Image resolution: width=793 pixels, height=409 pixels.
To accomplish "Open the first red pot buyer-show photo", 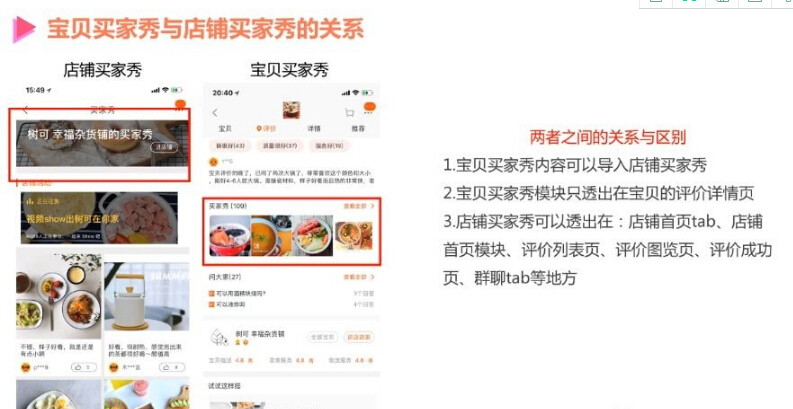I will click(x=230, y=236).
